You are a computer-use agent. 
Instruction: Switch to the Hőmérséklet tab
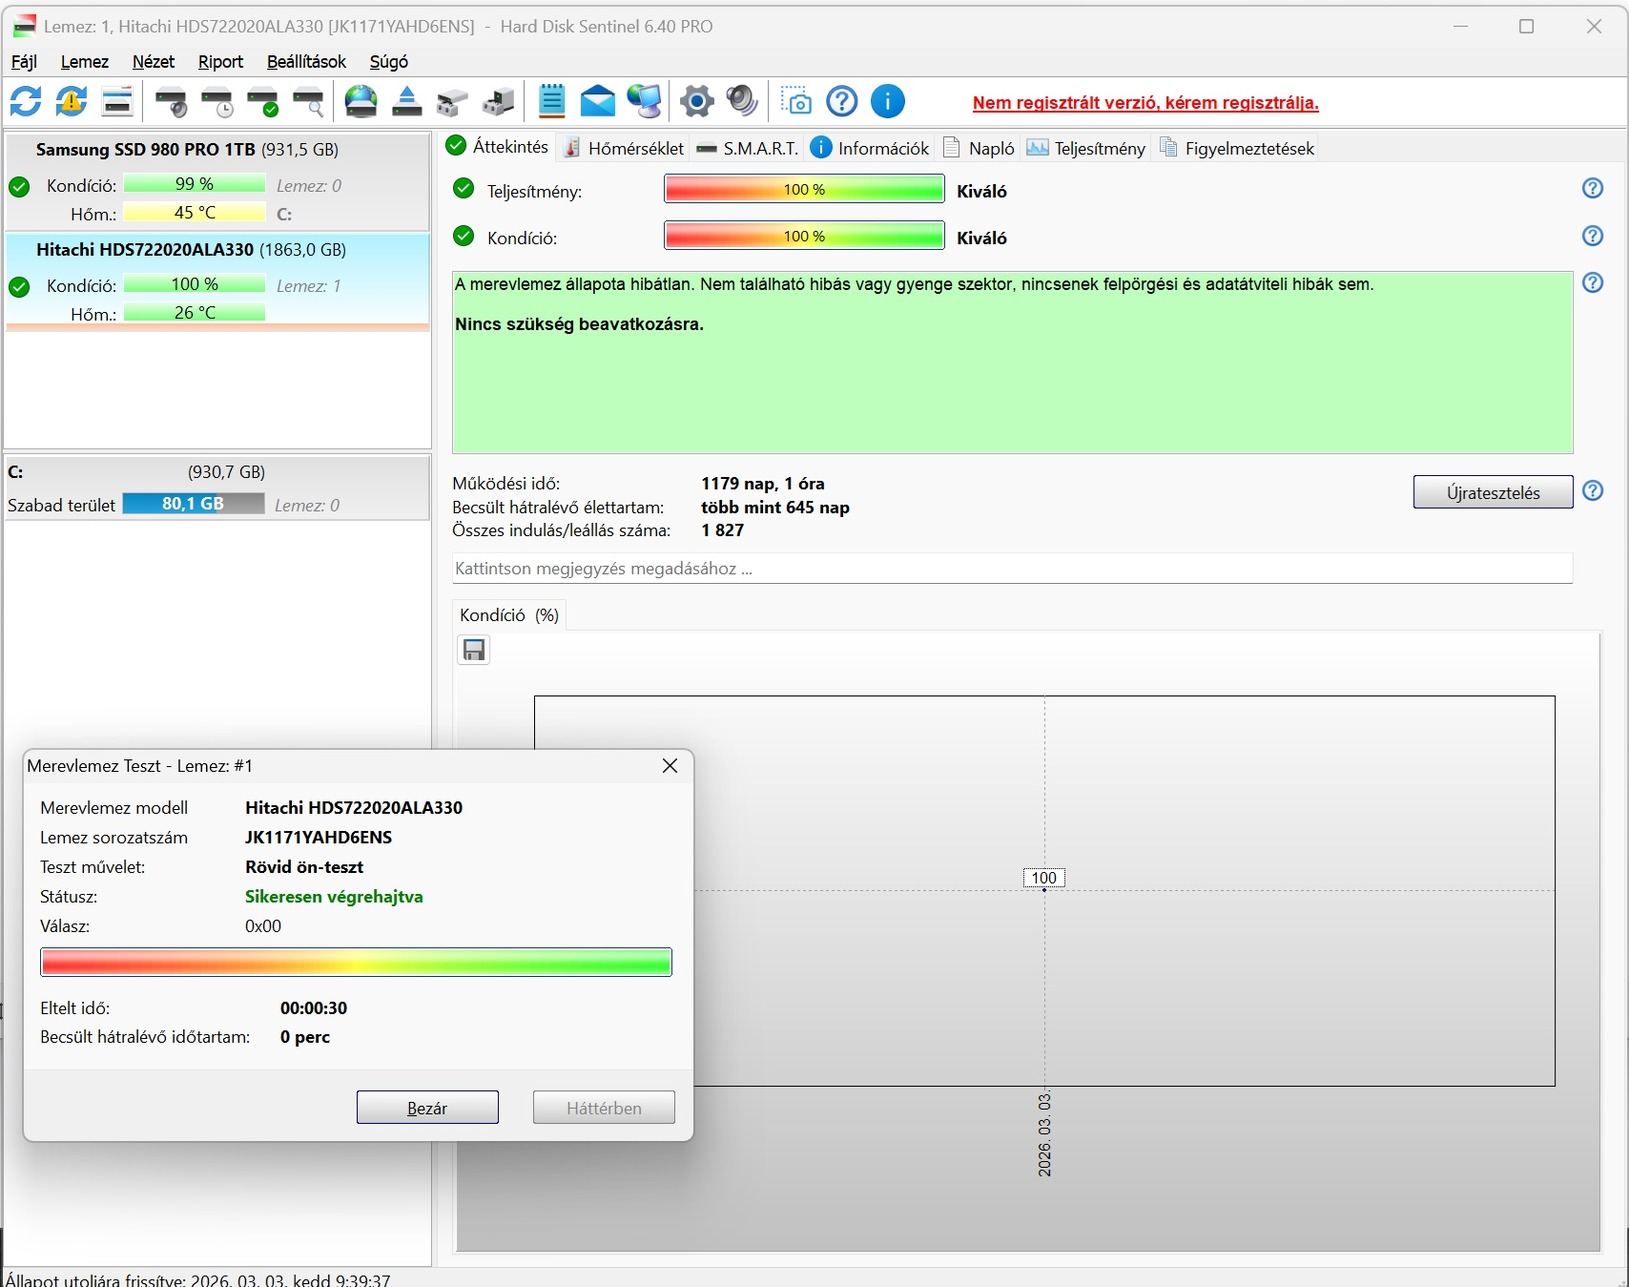[x=624, y=148]
